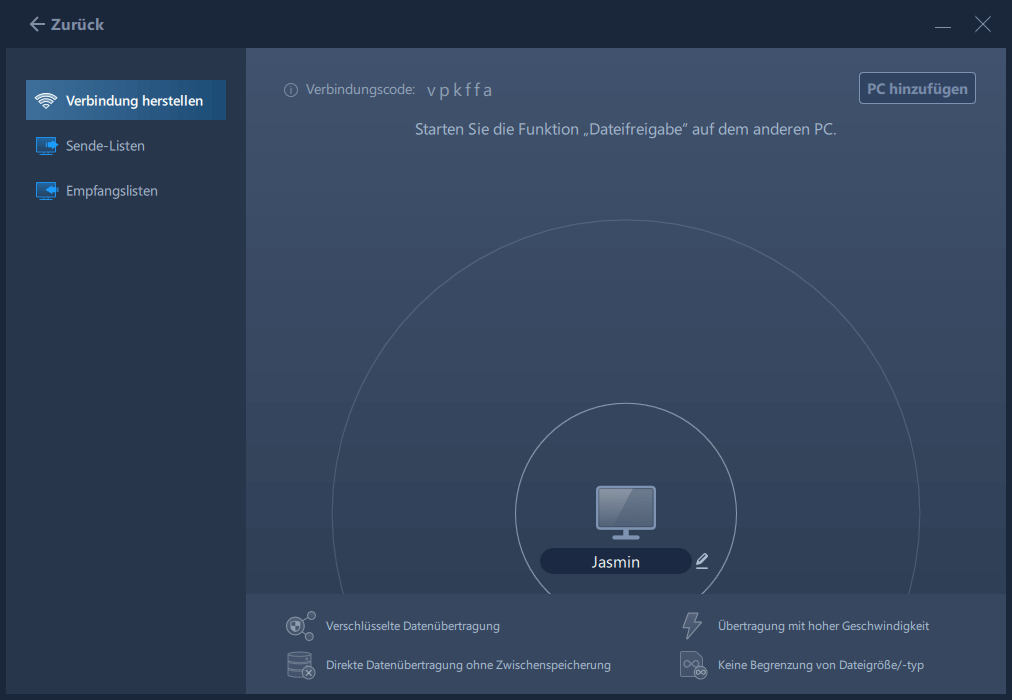Switch to Sende-Listen

[x=105, y=146]
